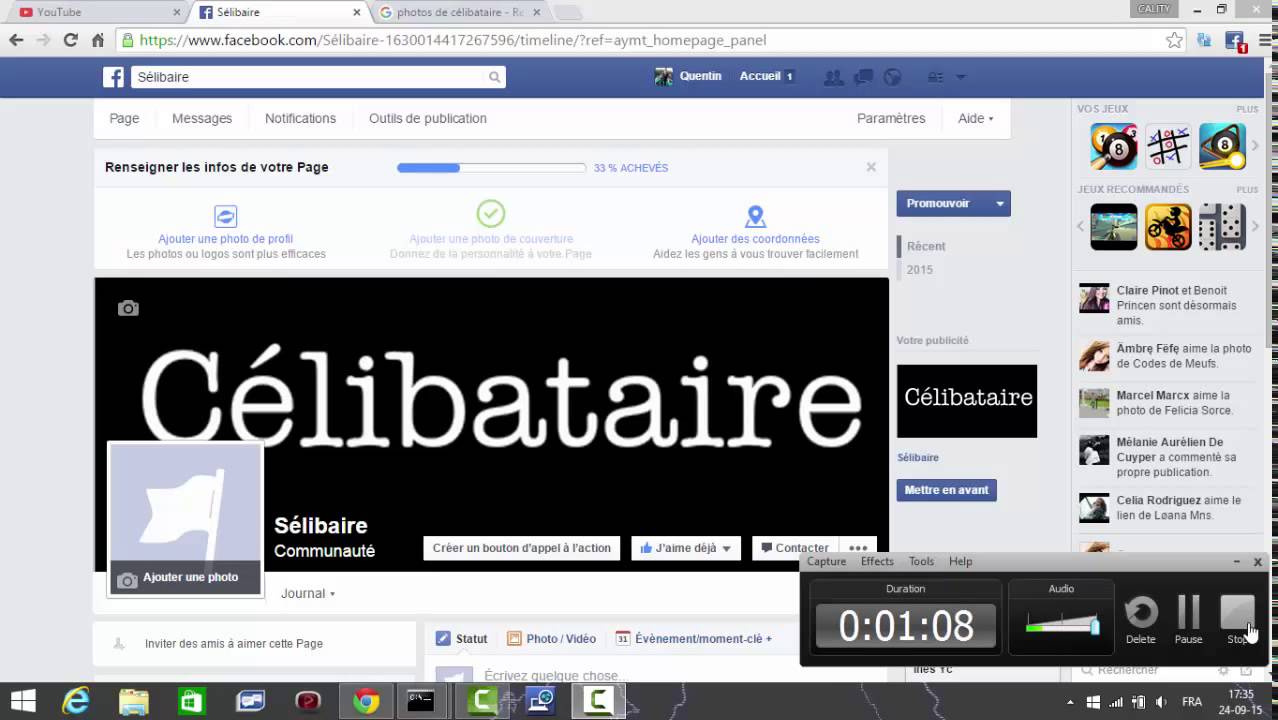Viewport: 1278px width, 720px height.
Task: Click the Chrome address bar URL
Action: pyautogui.click(x=453, y=40)
